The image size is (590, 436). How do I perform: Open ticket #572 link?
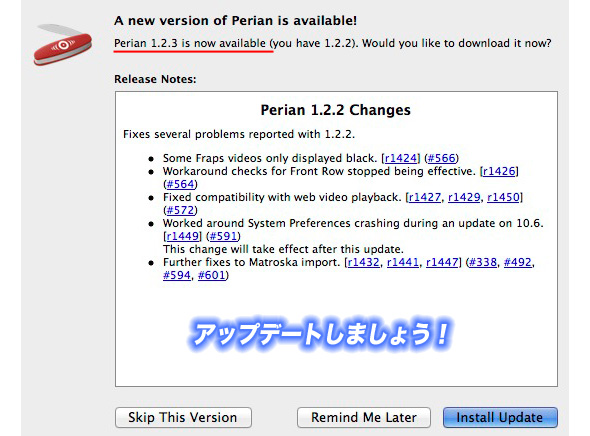tap(181, 210)
